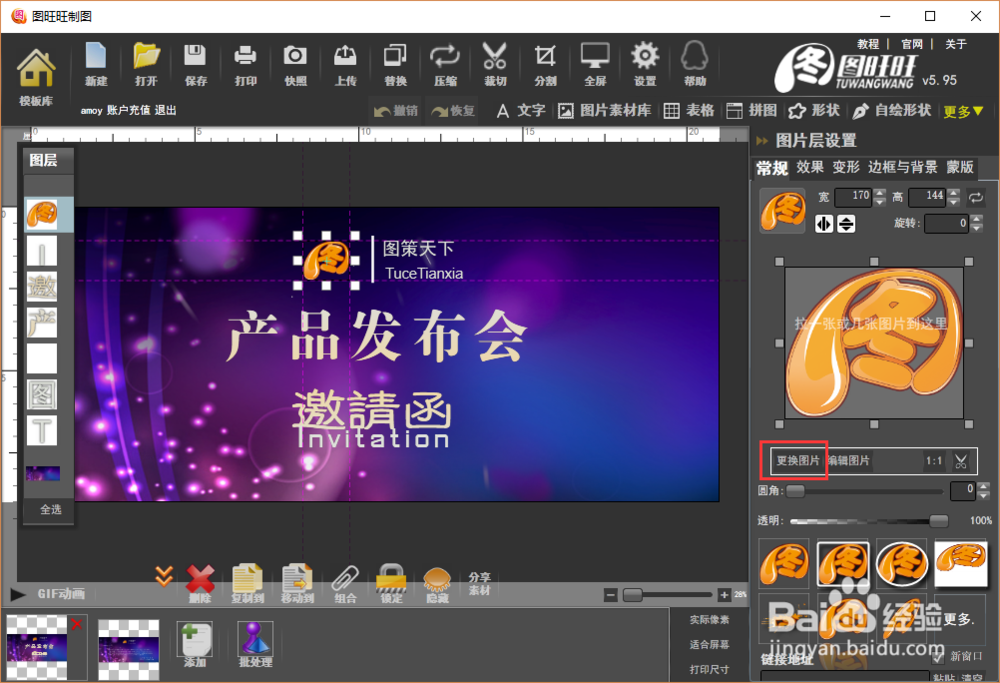Open the 1:1 scale dropdown arrow

(x=960, y=461)
